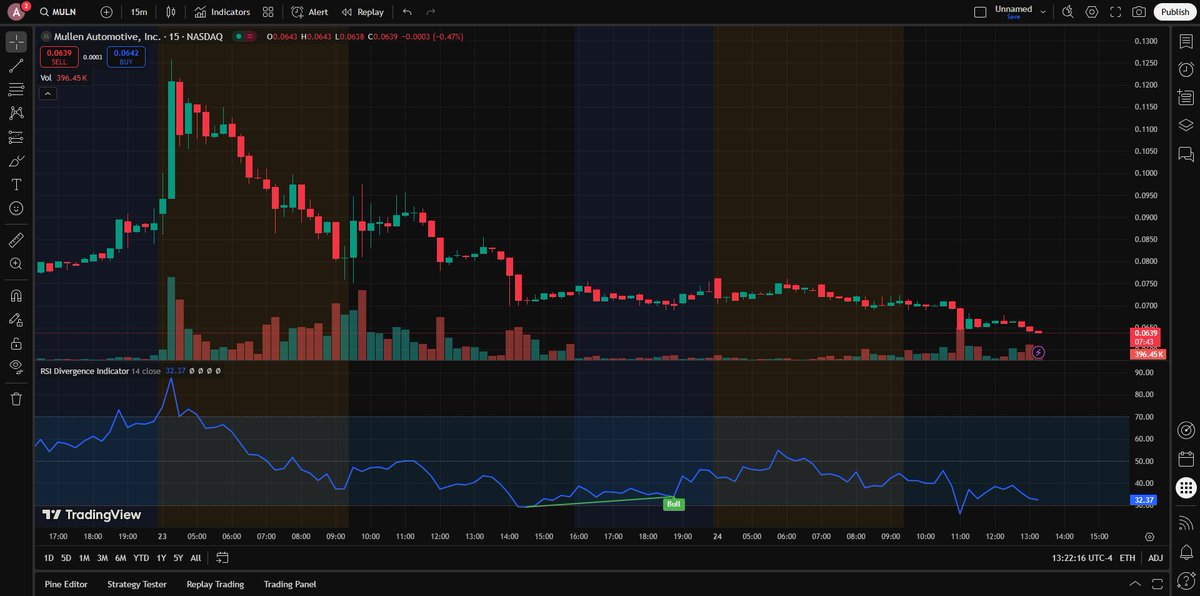Open the add-note list icon in right sidebar

tap(1186, 97)
